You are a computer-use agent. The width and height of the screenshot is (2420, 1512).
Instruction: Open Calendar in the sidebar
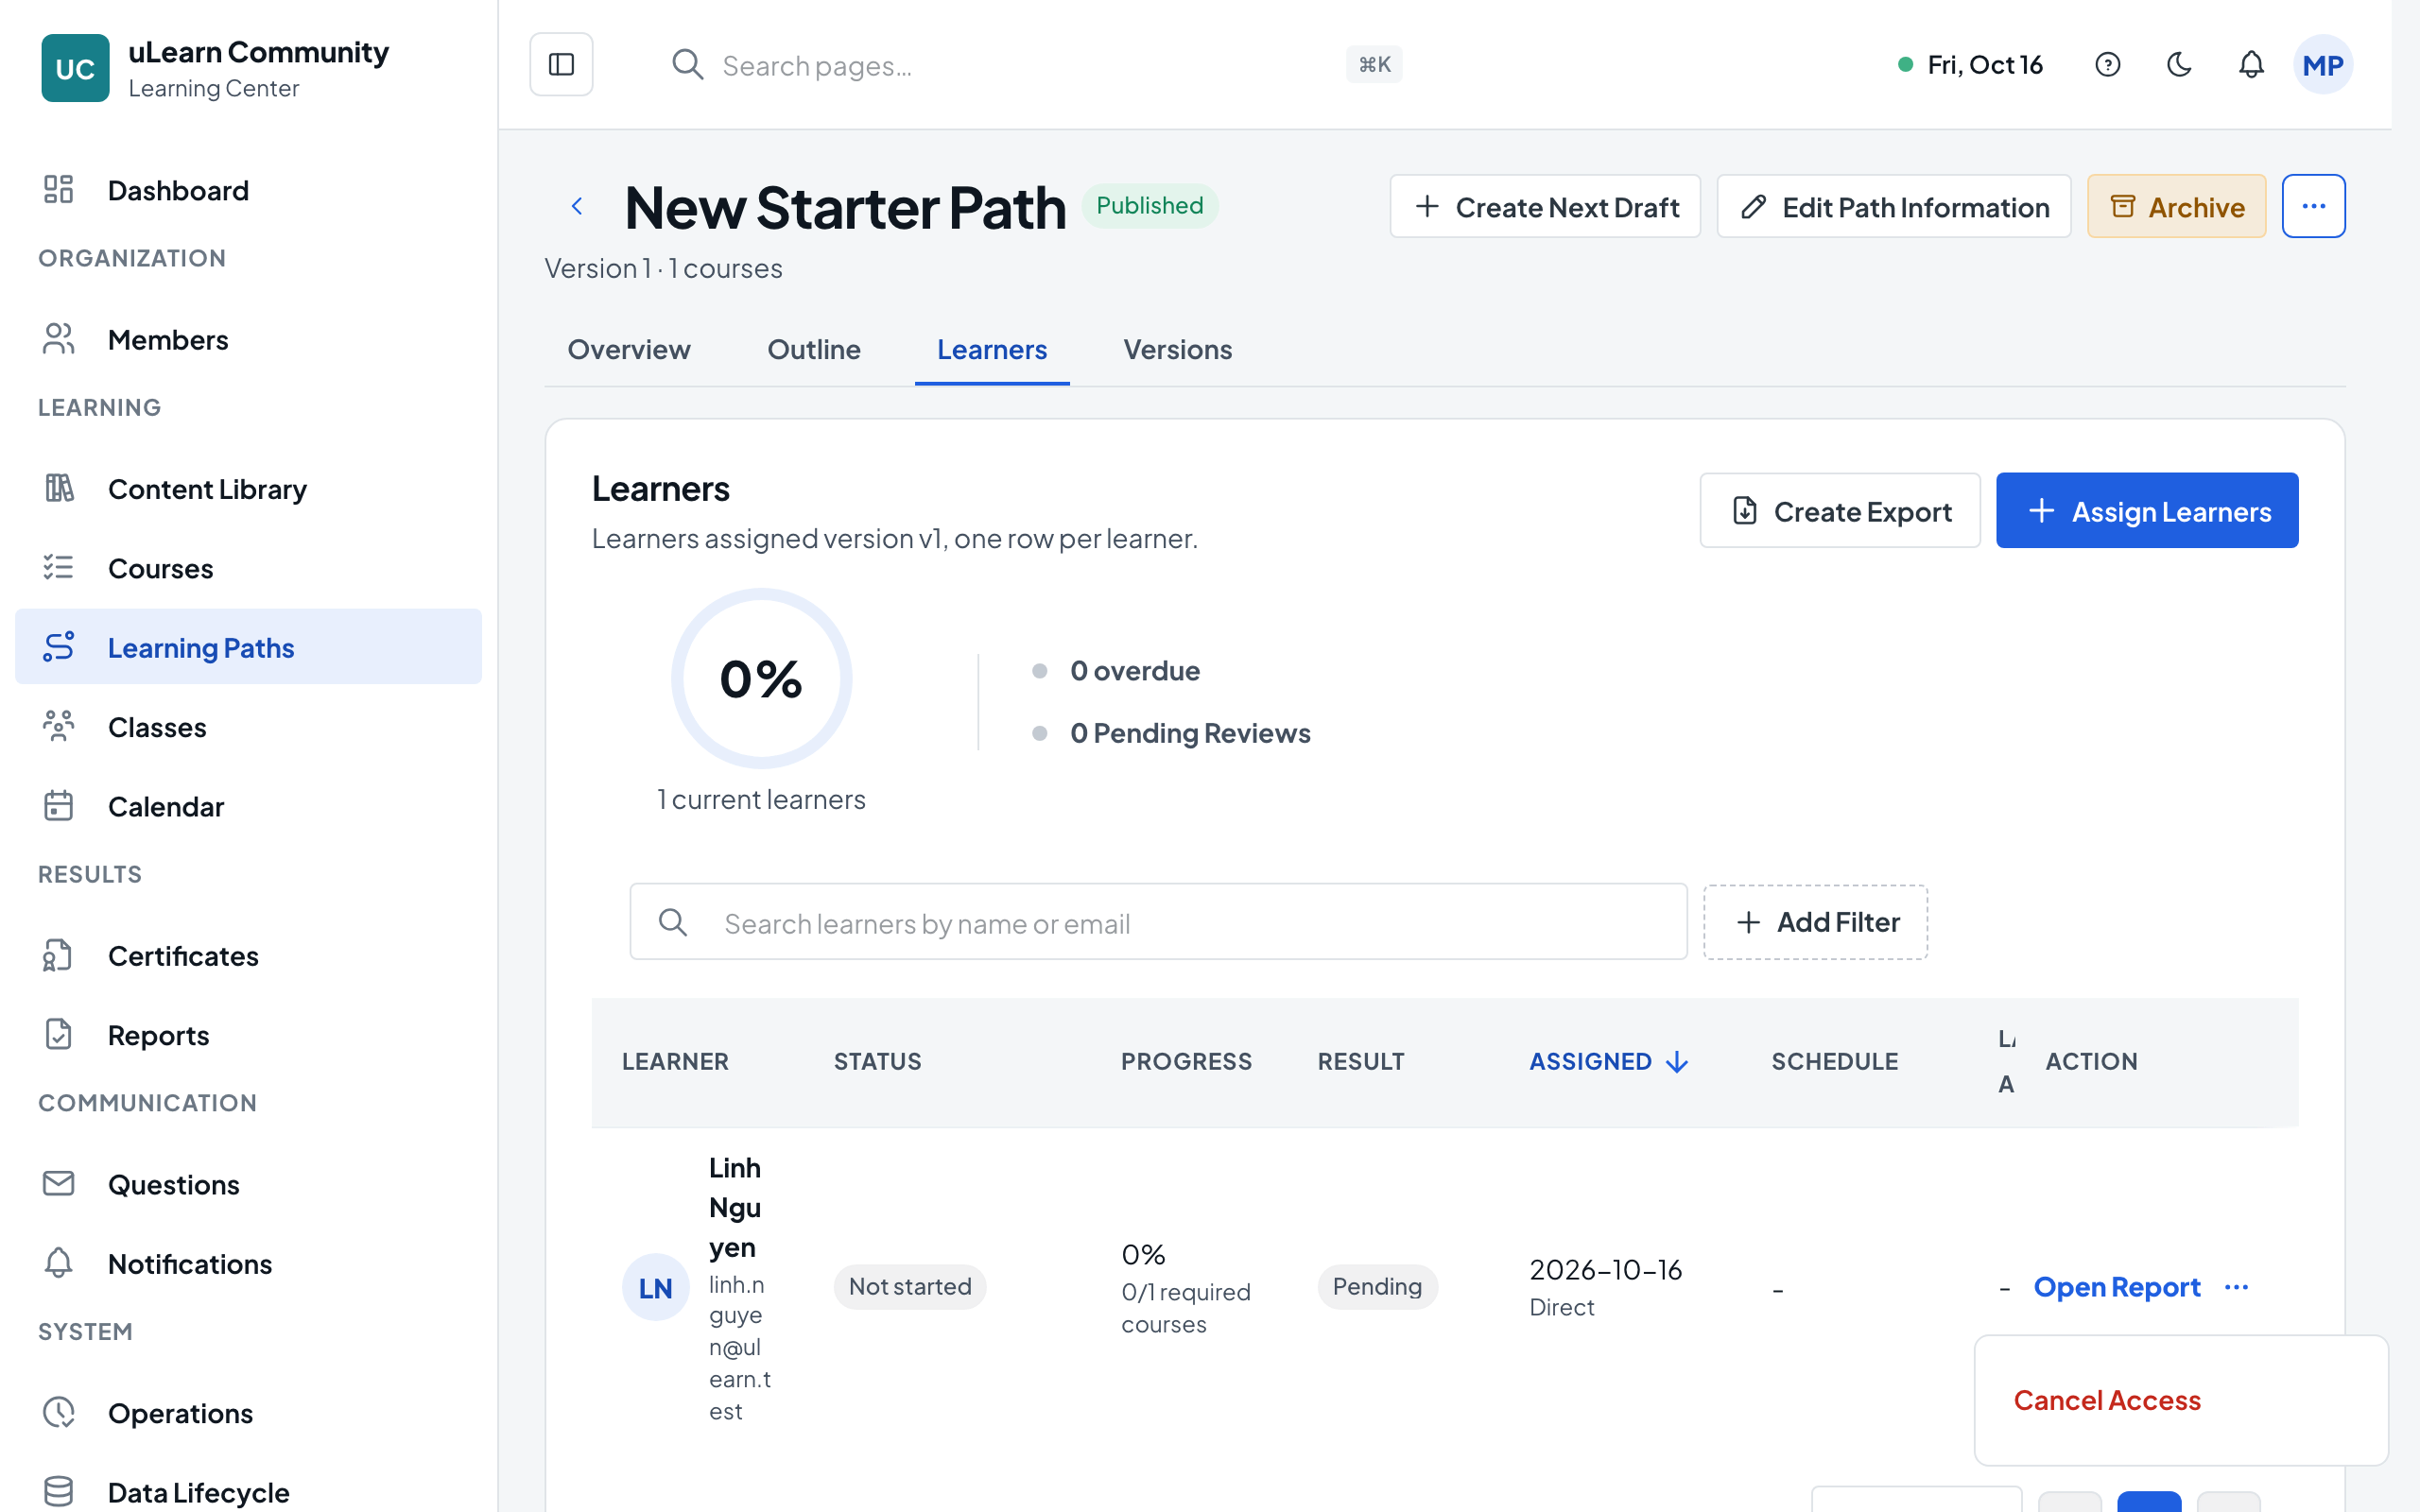coord(248,806)
